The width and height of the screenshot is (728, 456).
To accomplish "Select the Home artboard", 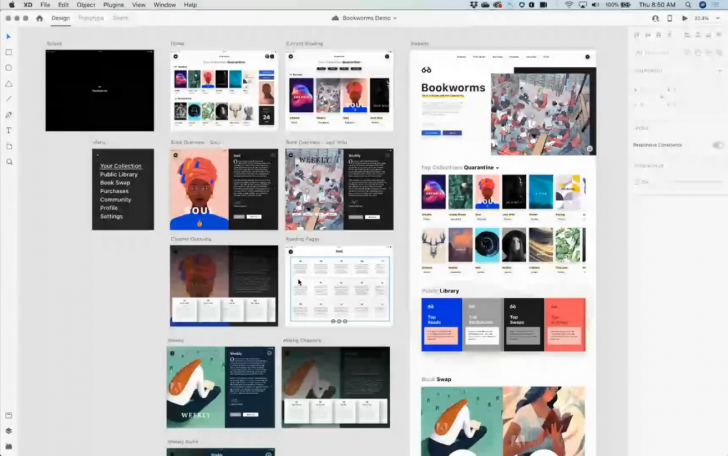I will point(224,91).
